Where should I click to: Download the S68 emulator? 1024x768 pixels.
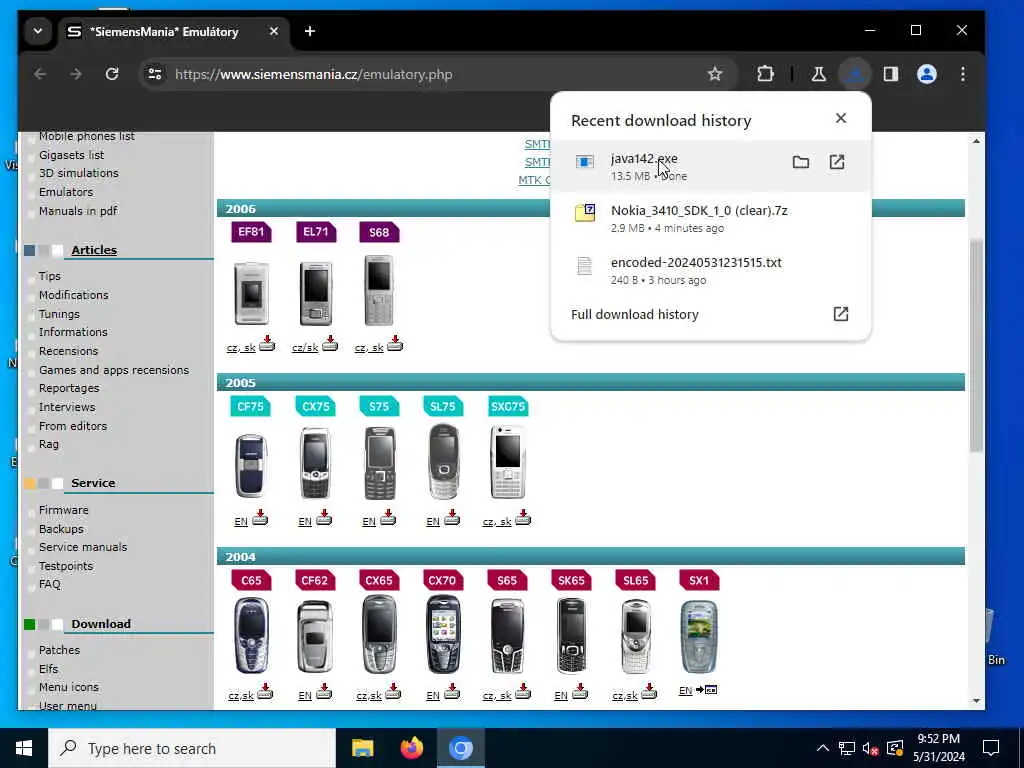[x=395, y=344]
